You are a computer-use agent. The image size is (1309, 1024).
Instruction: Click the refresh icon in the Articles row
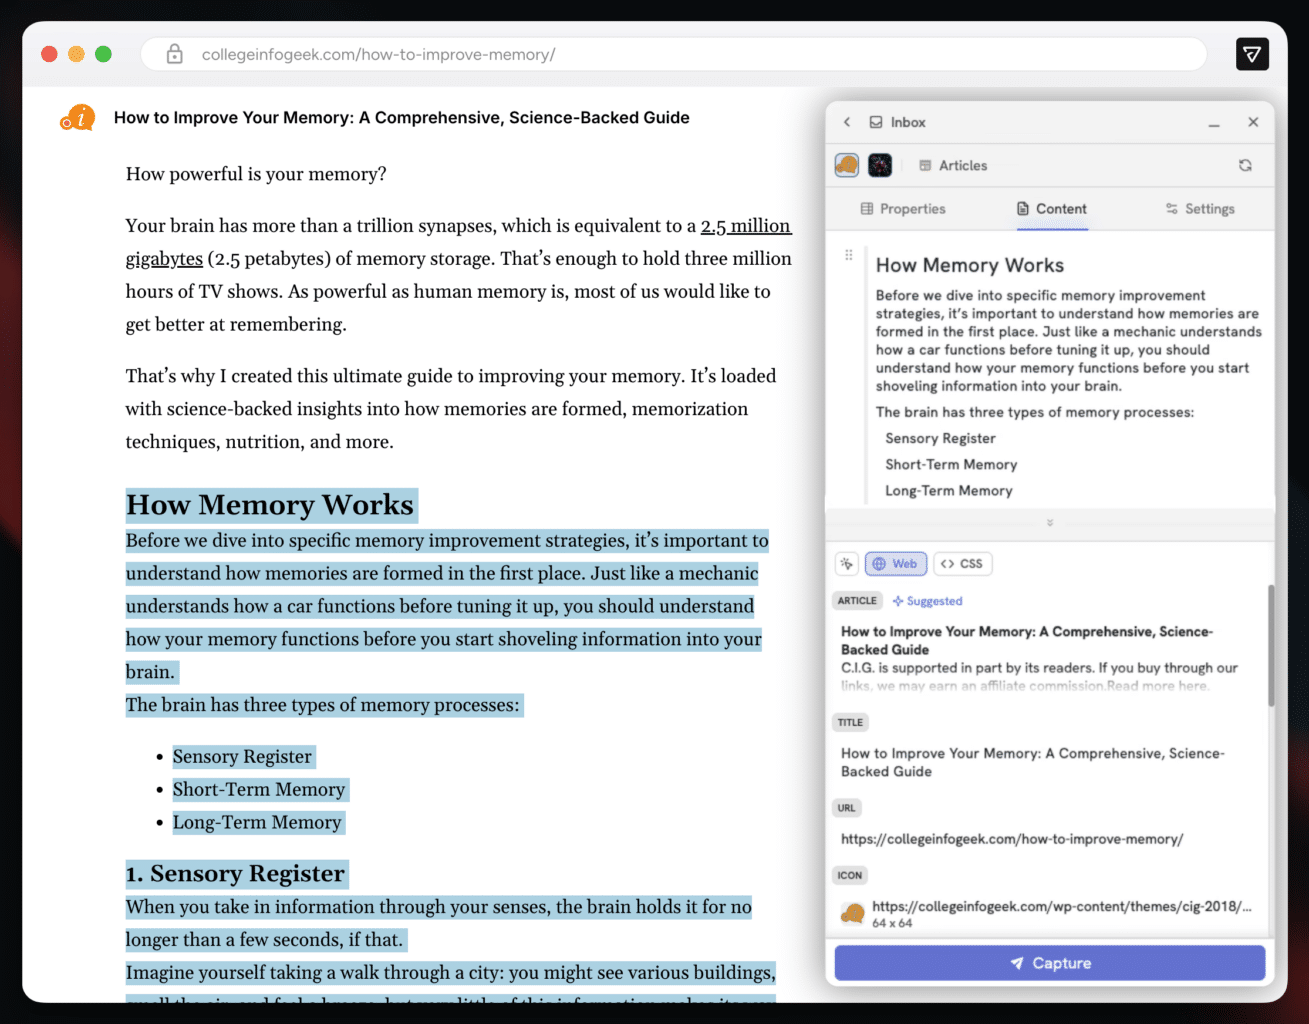click(x=1245, y=165)
